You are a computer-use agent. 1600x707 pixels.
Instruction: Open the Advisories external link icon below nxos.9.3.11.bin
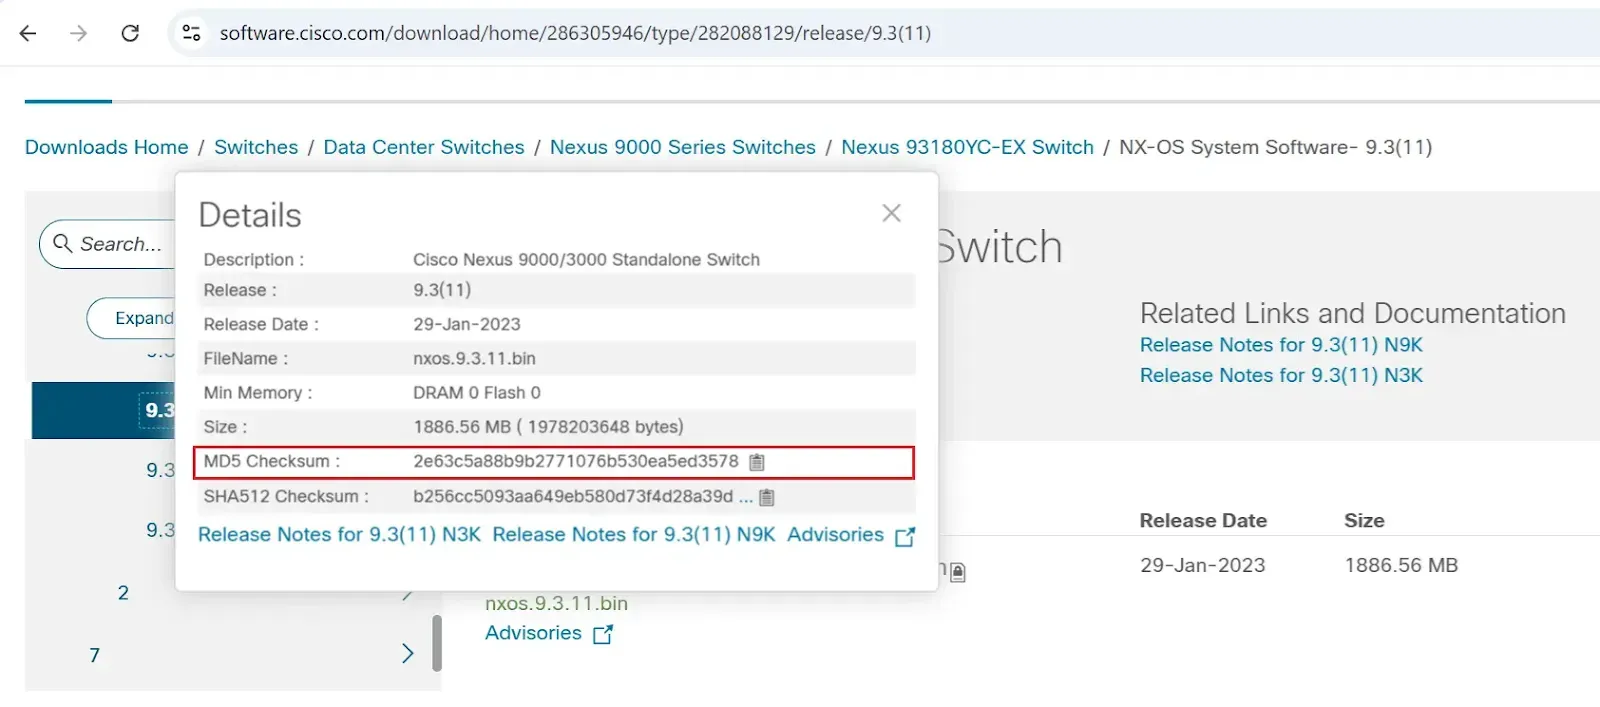click(x=603, y=635)
